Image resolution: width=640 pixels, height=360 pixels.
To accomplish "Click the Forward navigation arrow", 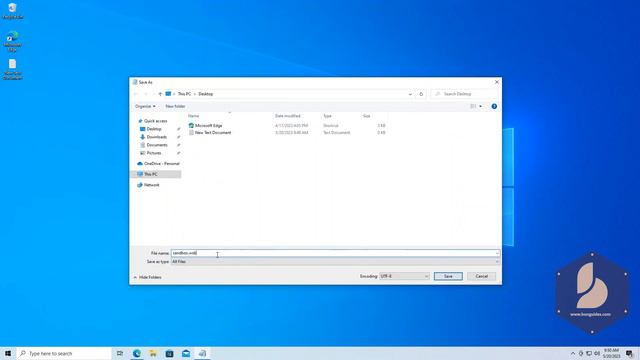I will pos(145,94).
